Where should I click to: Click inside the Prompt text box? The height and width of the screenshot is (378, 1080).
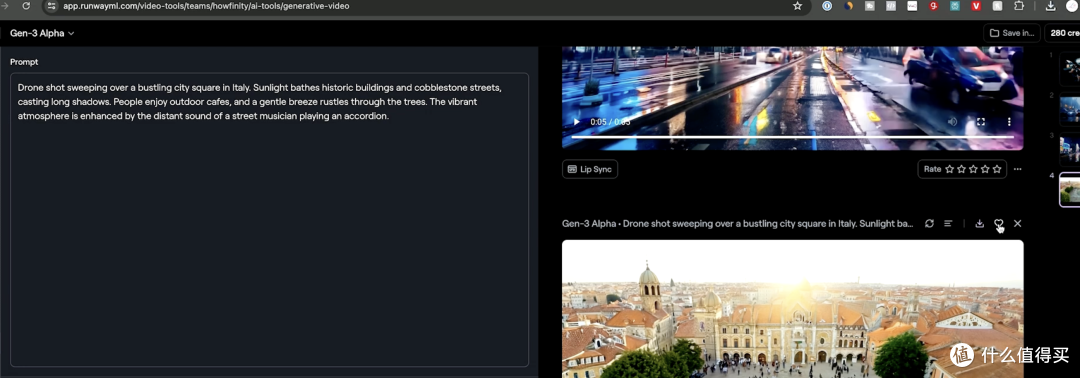click(269, 220)
